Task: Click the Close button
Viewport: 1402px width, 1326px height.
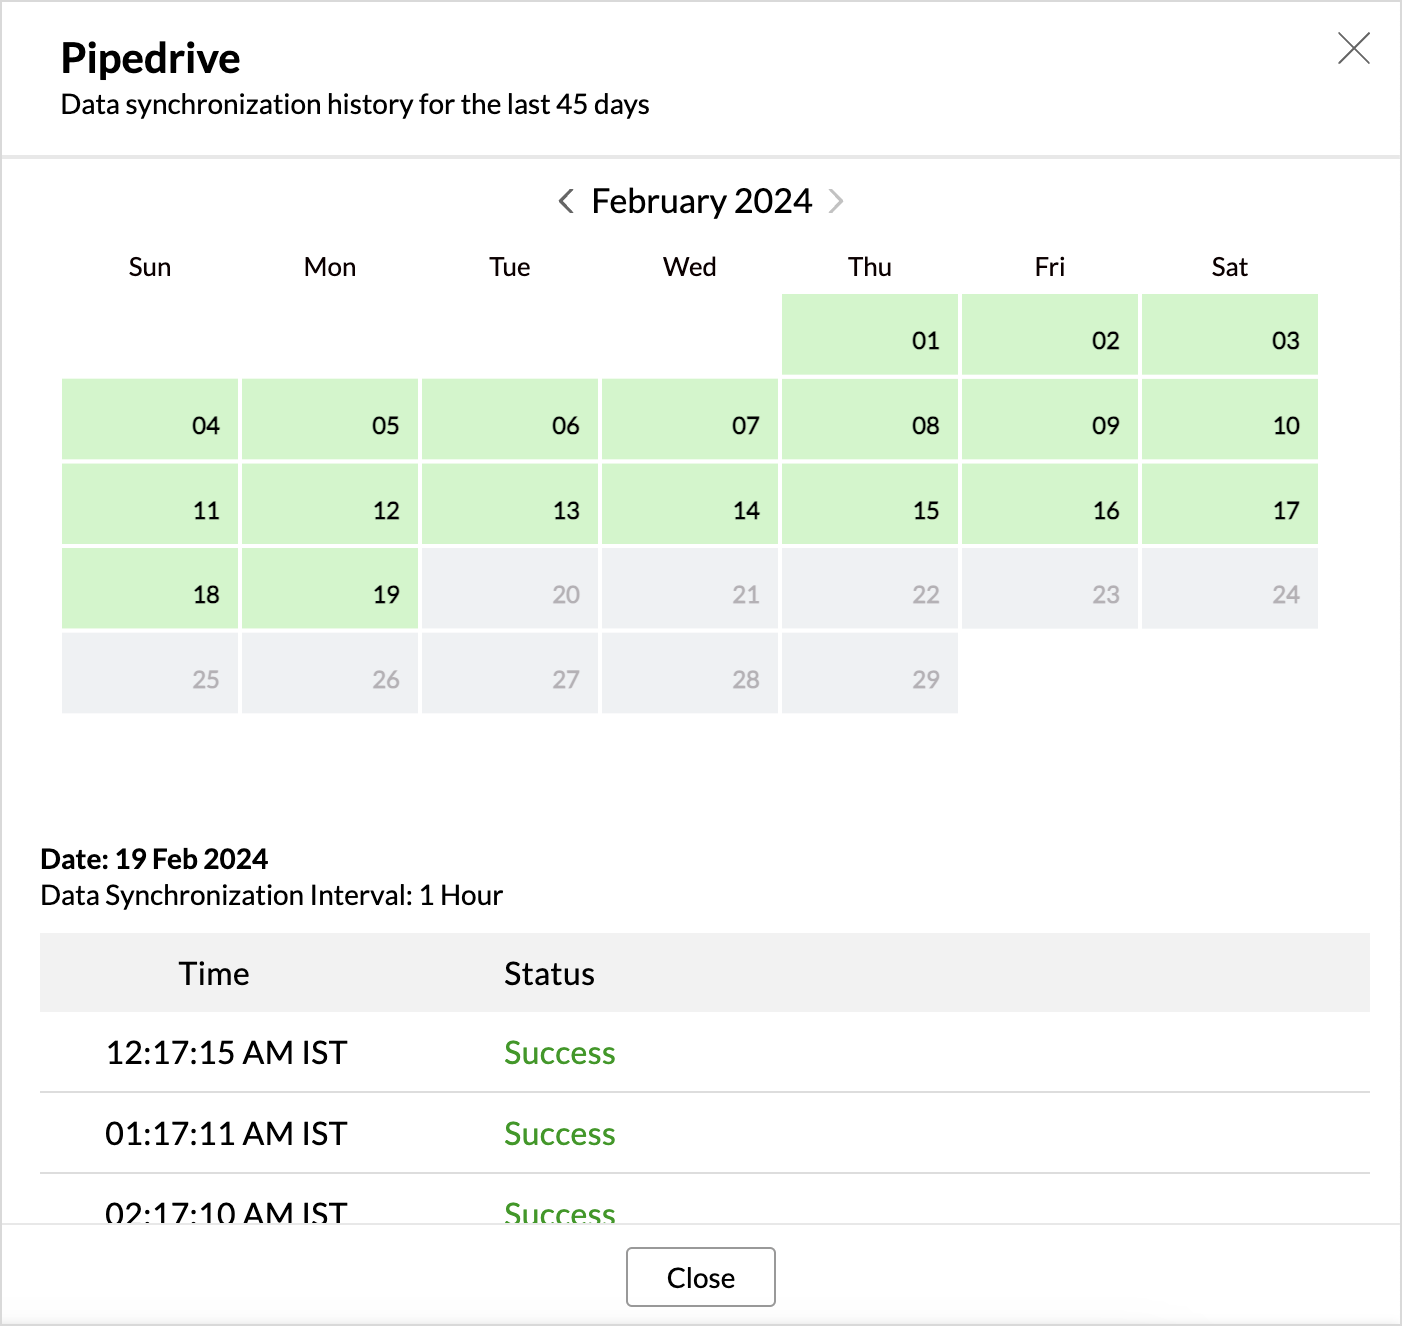Action: [x=700, y=1277]
